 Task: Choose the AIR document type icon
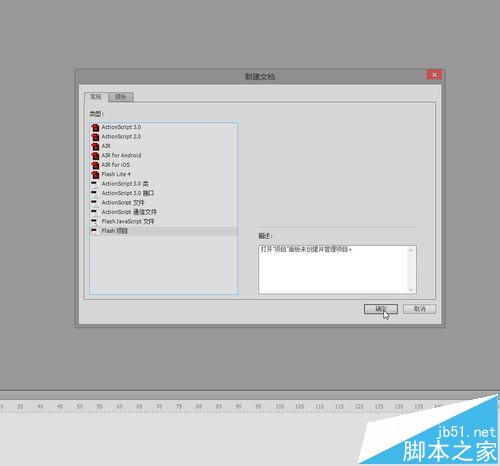(95, 146)
